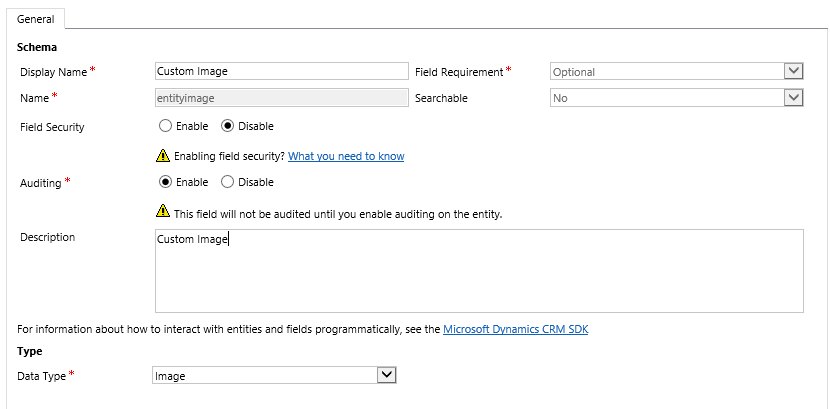
Task: Open the Data Type dropdown set to Image
Action: [x=274, y=376]
